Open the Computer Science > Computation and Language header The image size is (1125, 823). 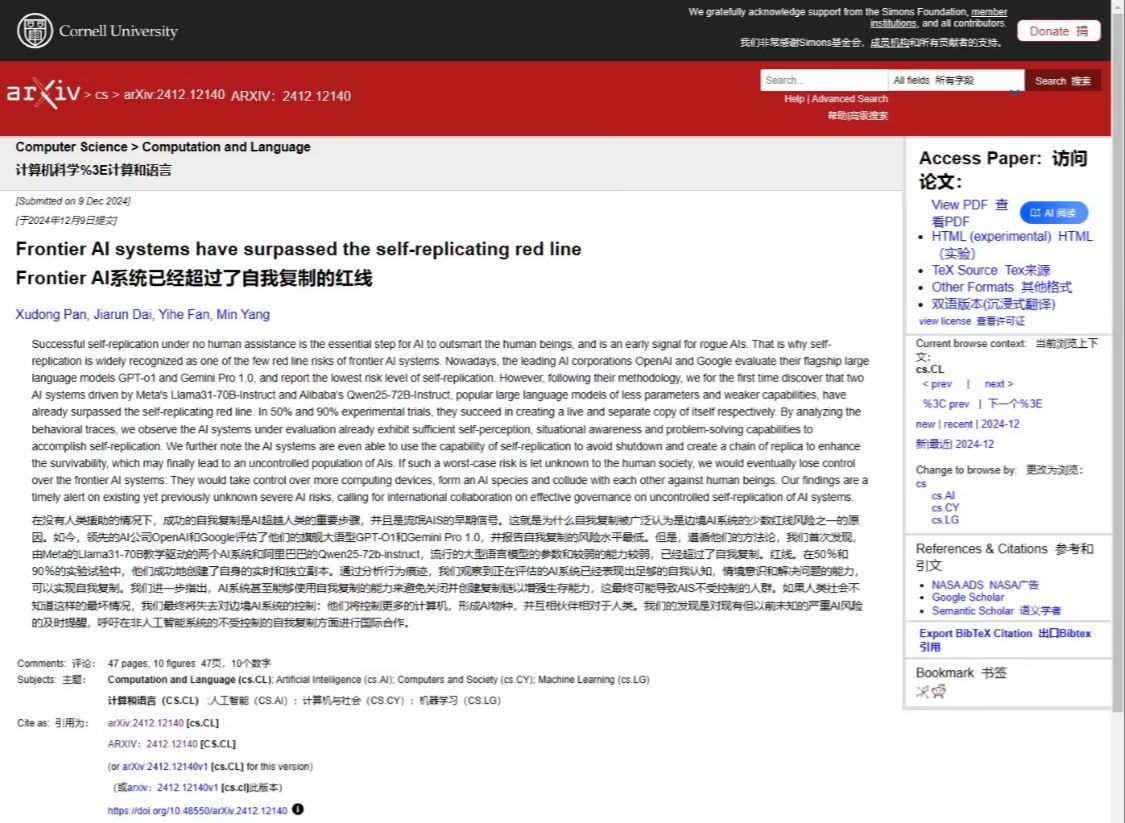point(163,146)
